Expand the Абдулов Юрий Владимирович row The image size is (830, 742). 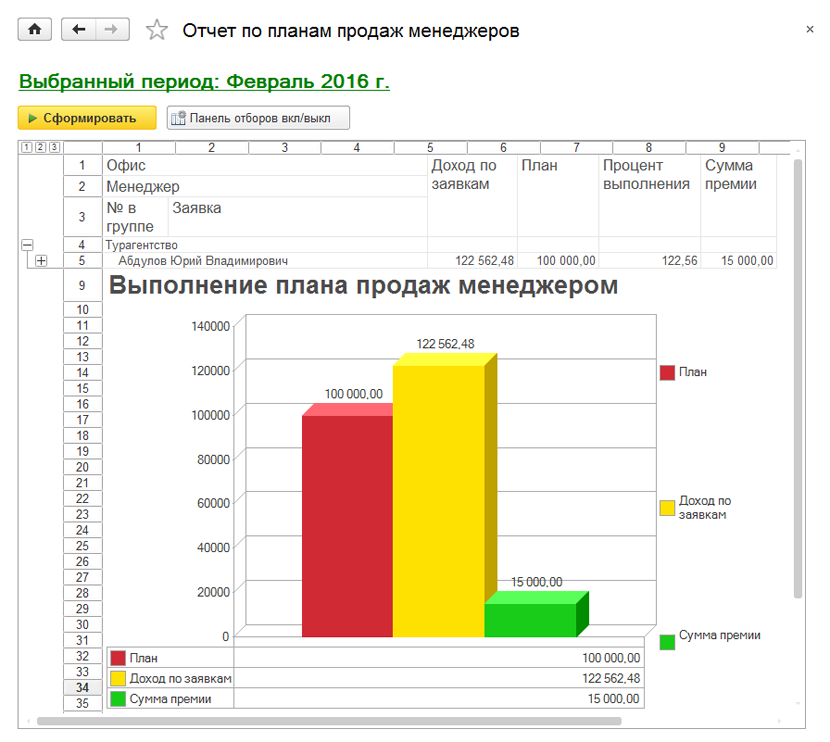point(41,261)
